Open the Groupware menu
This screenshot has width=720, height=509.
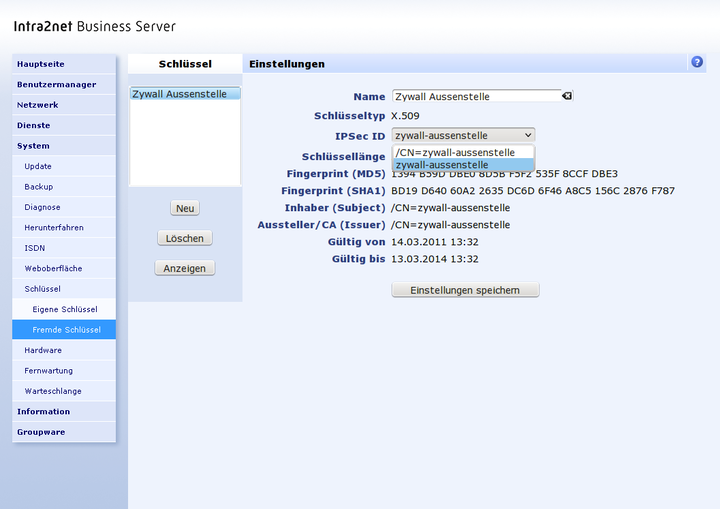(x=64, y=432)
